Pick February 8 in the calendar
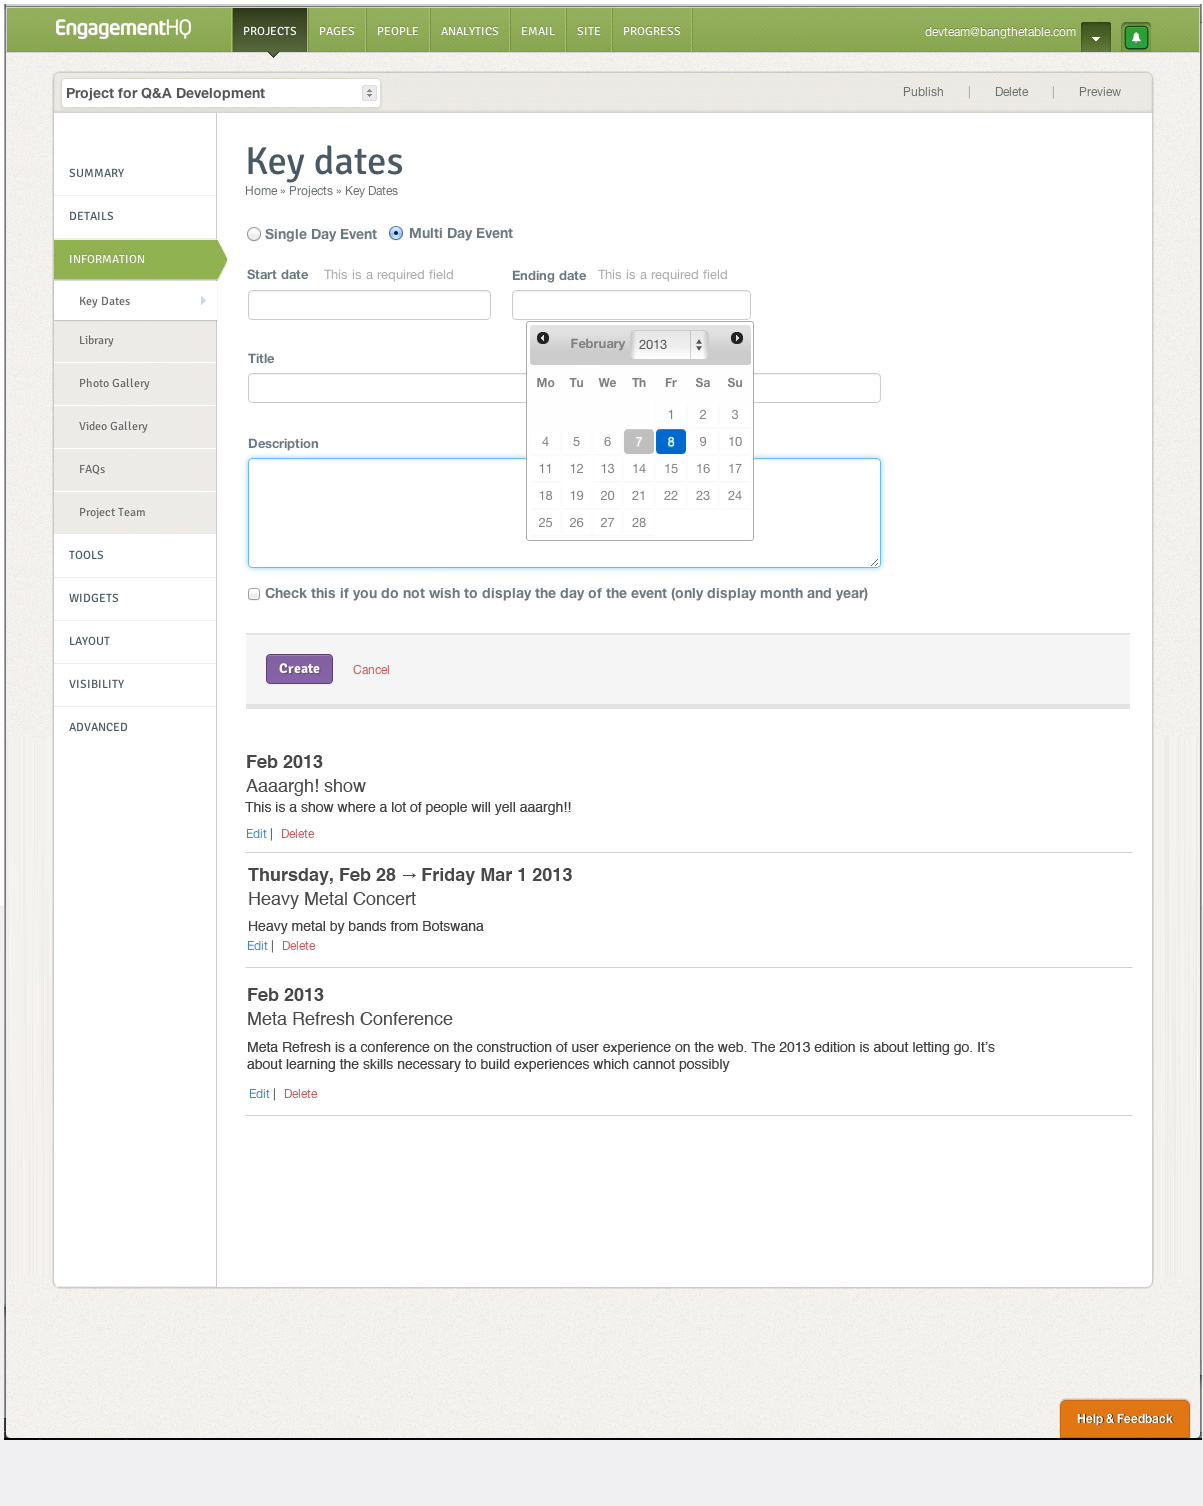Viewport: 1203px width, 1506px height. [671, 442]
